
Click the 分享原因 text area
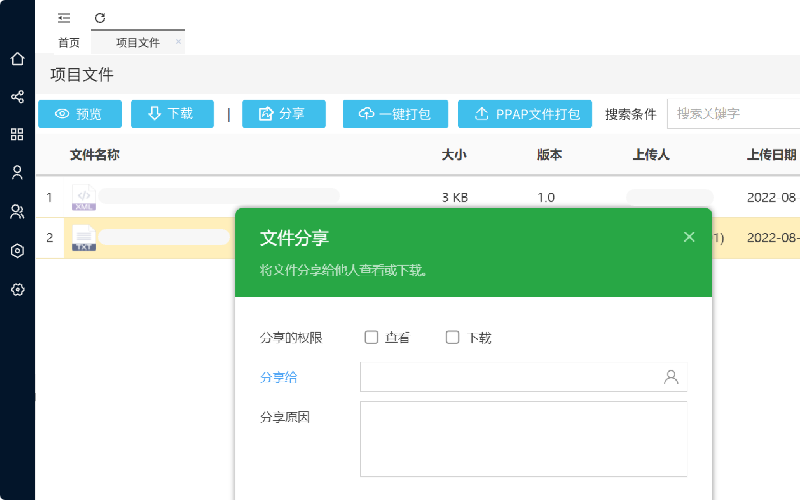click(x=523, y=439)
